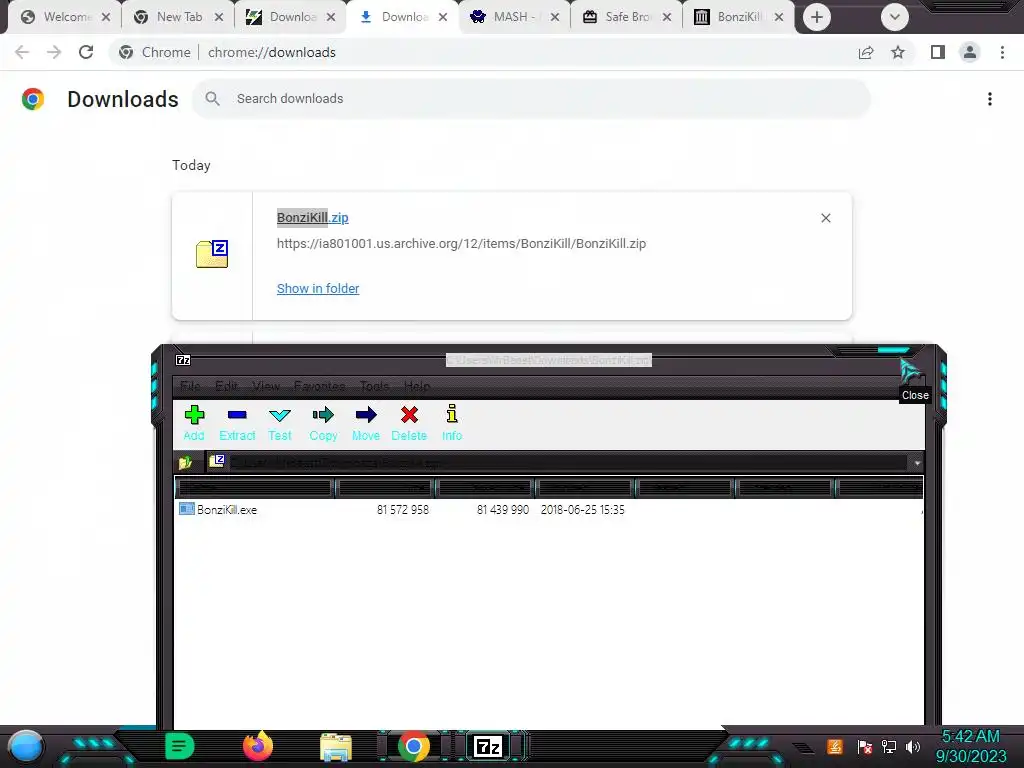Click the first column header in 7-Zip list

click(x=255, y=487)
